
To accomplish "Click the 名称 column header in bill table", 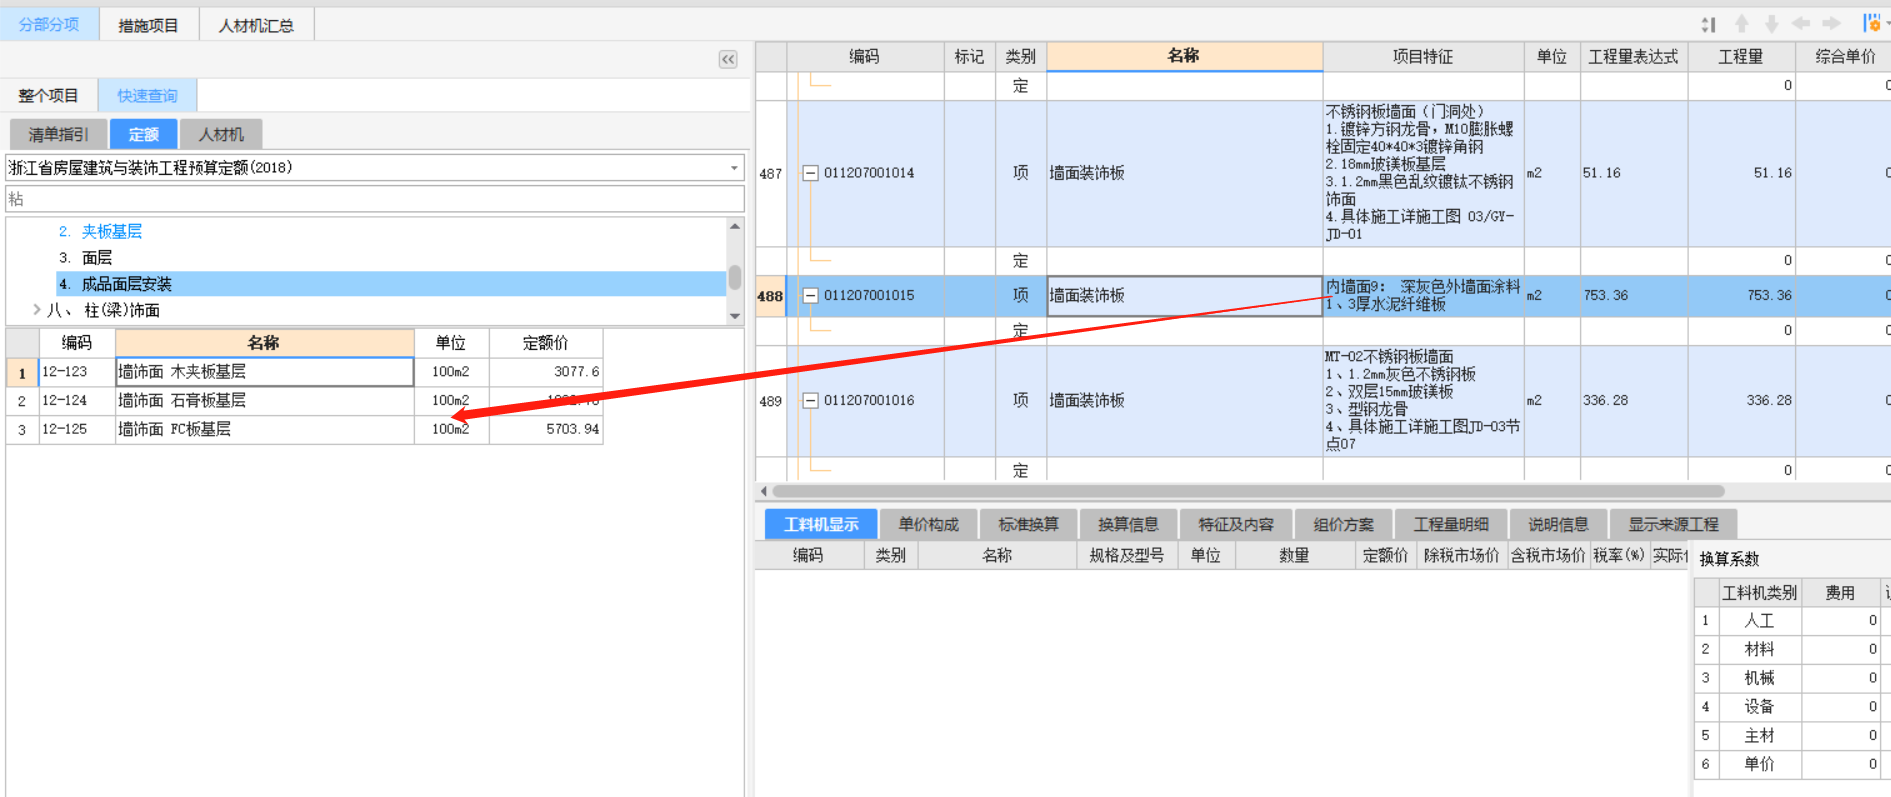I will 1184,56.
